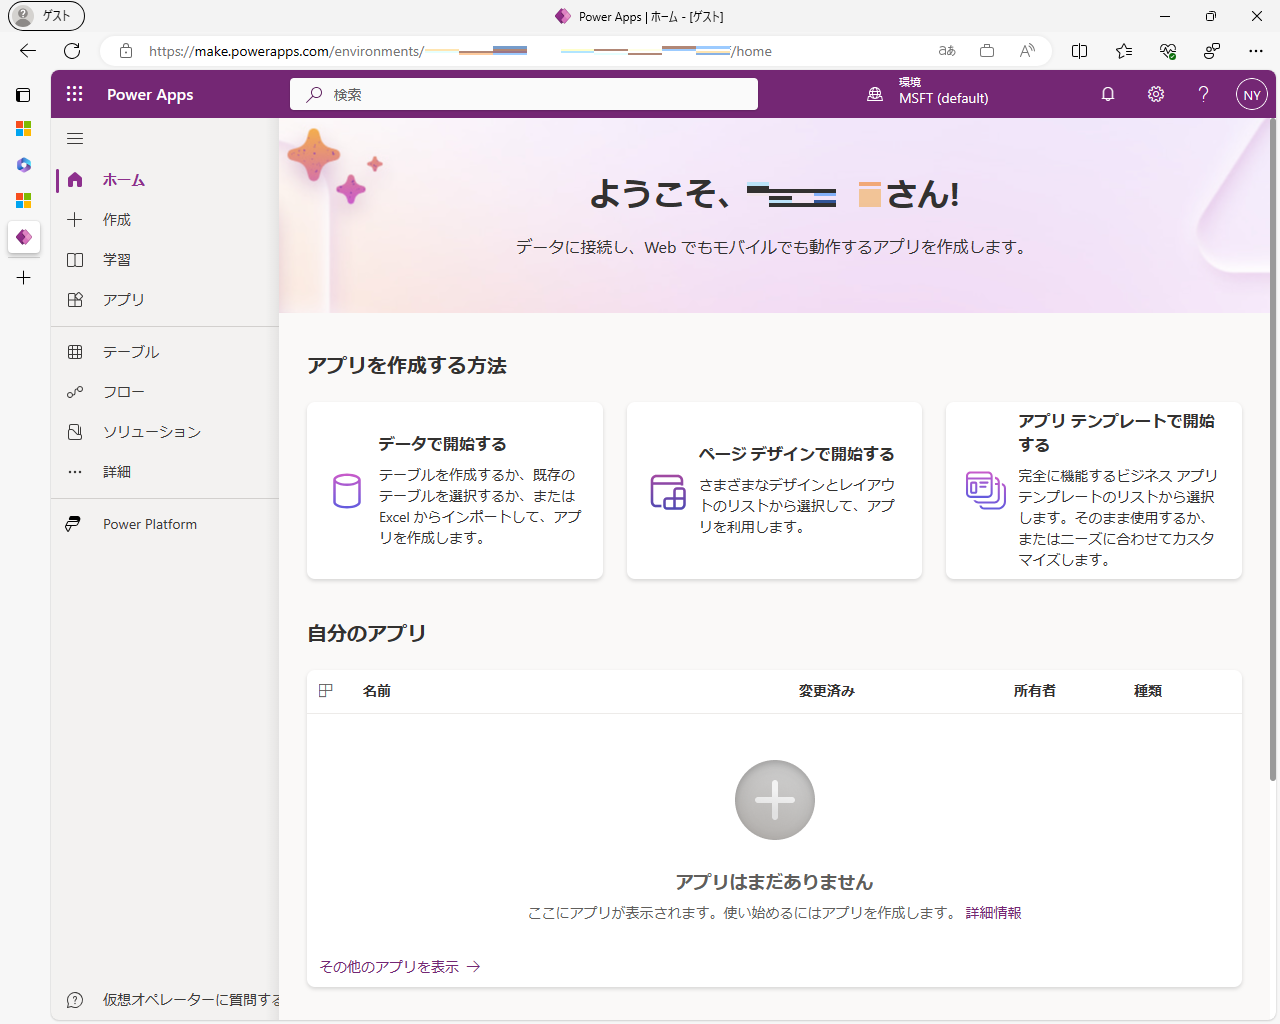Click the environment picker icon
Viewport: 1280px width, 1024px height.
(x=875, y=94)
